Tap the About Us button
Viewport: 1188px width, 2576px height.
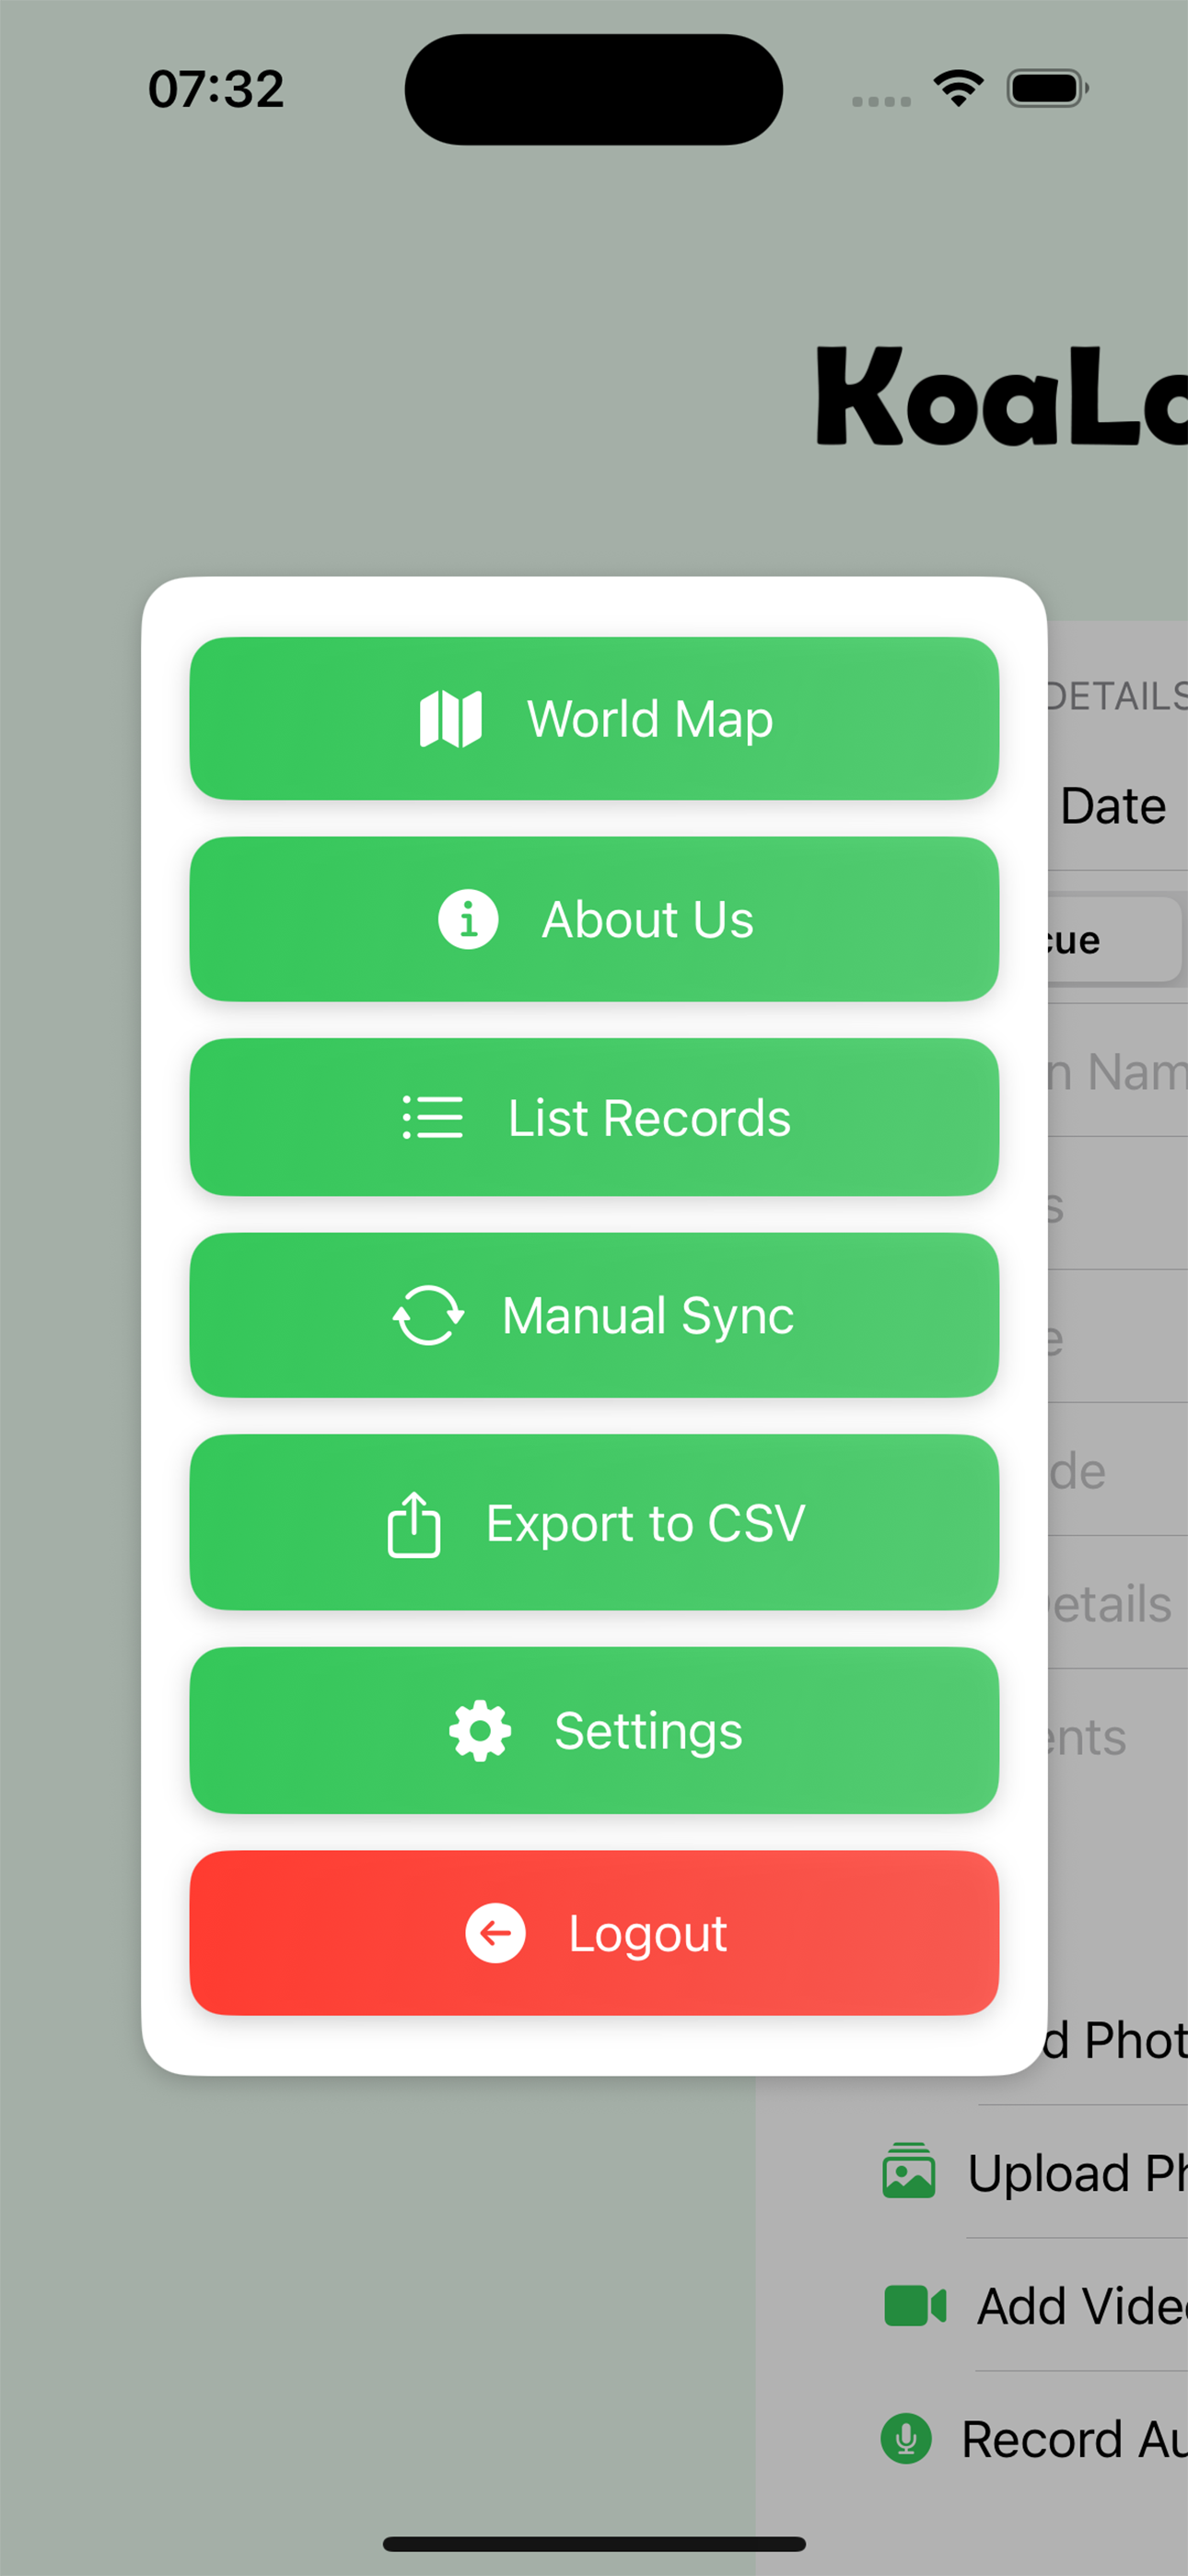(594, 919)
